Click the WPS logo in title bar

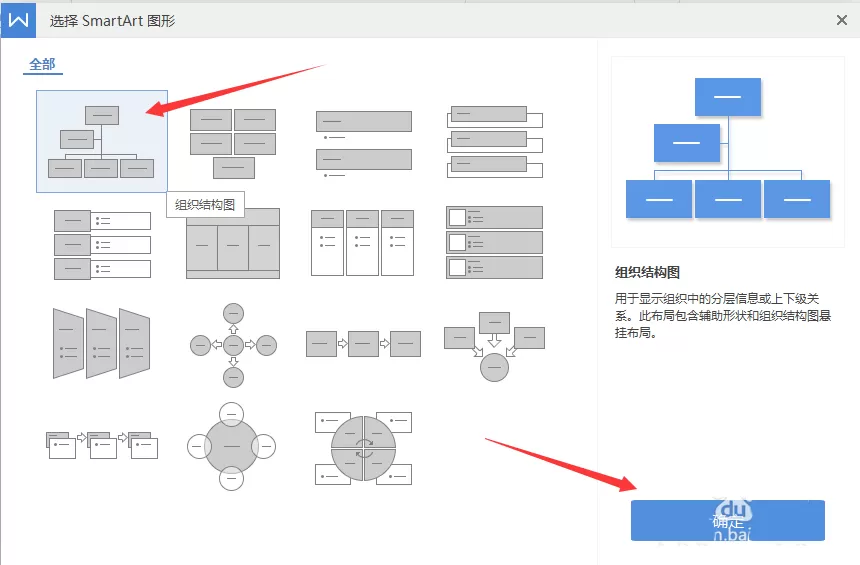[18, 20]
